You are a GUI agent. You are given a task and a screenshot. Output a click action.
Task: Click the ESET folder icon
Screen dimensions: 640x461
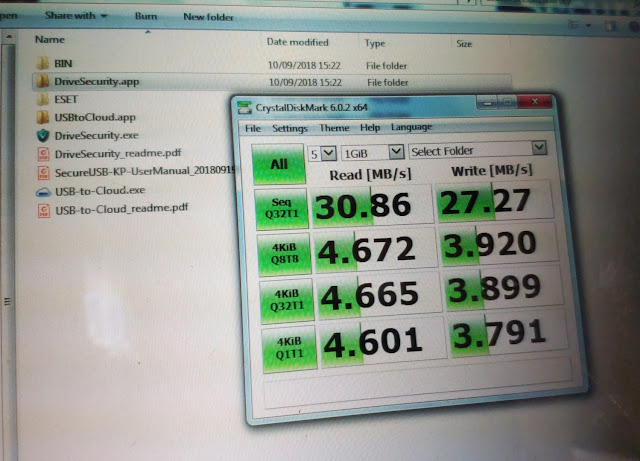(x=42, y=99)
